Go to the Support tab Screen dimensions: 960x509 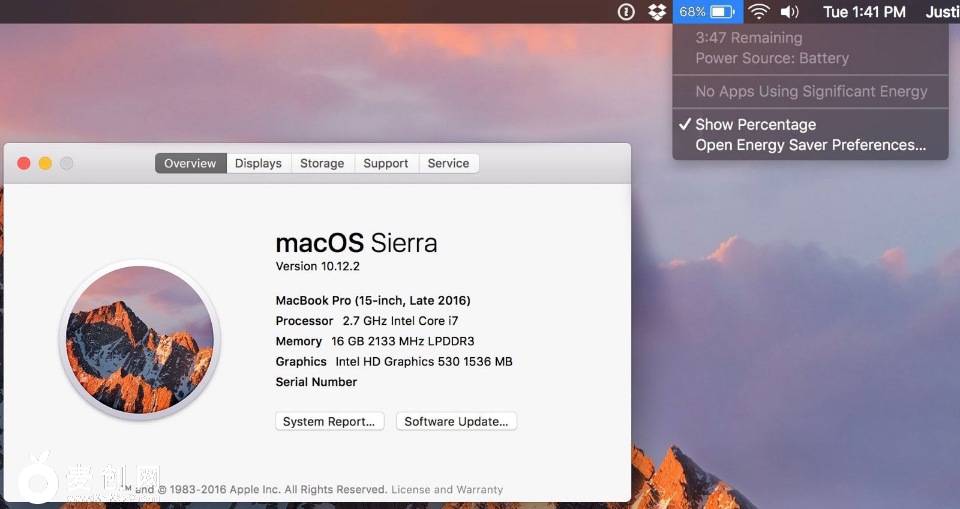386,163
